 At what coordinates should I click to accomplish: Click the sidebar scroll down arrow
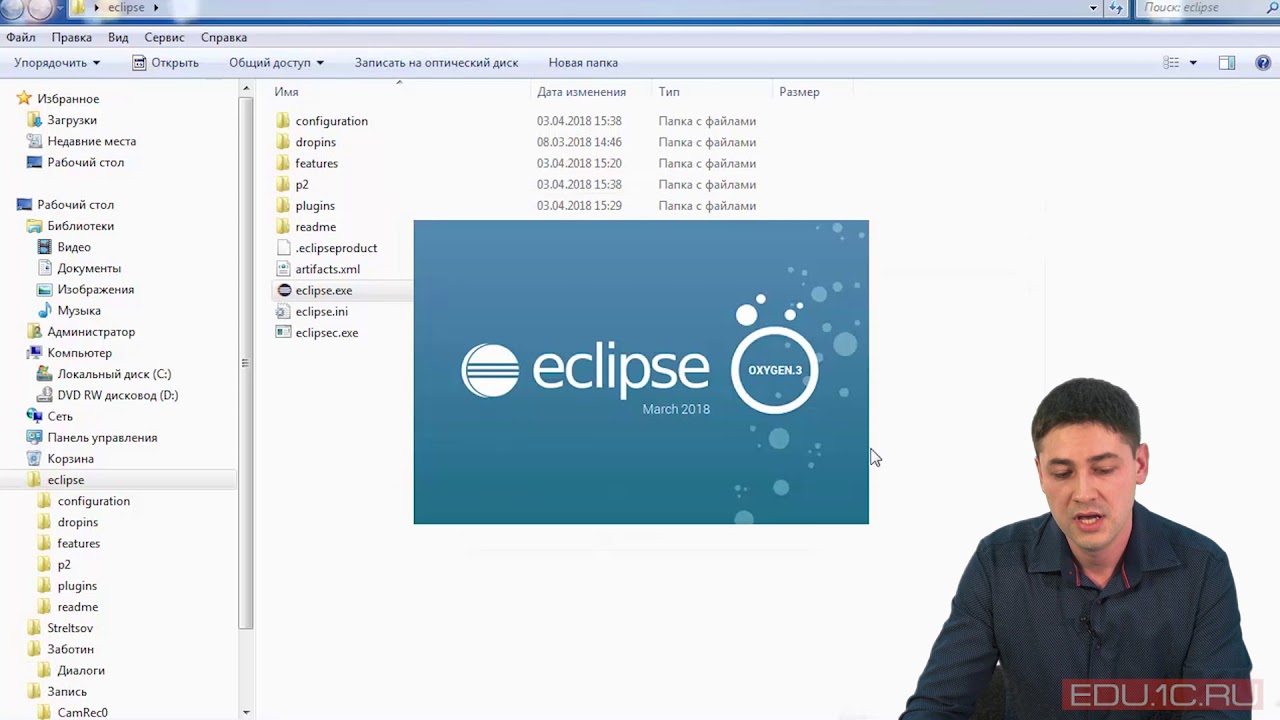(x=246, y=712)
